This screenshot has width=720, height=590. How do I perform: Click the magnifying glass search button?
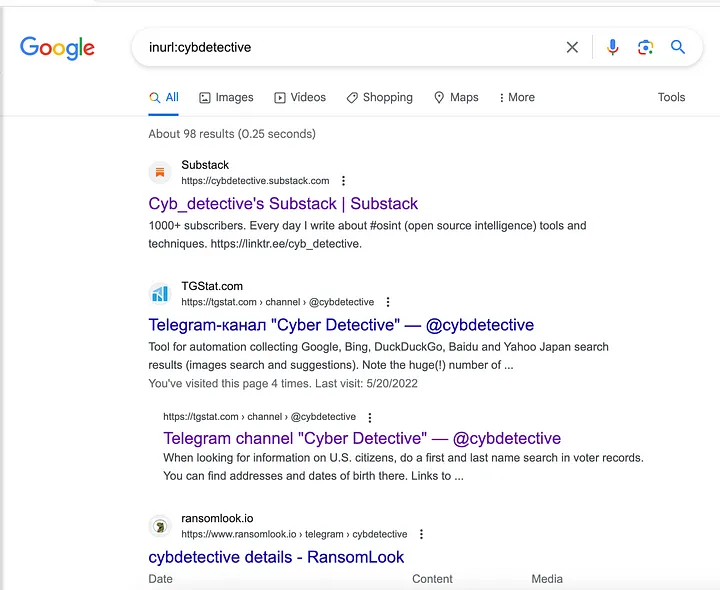pyautogui.click(x=678, y=47)
